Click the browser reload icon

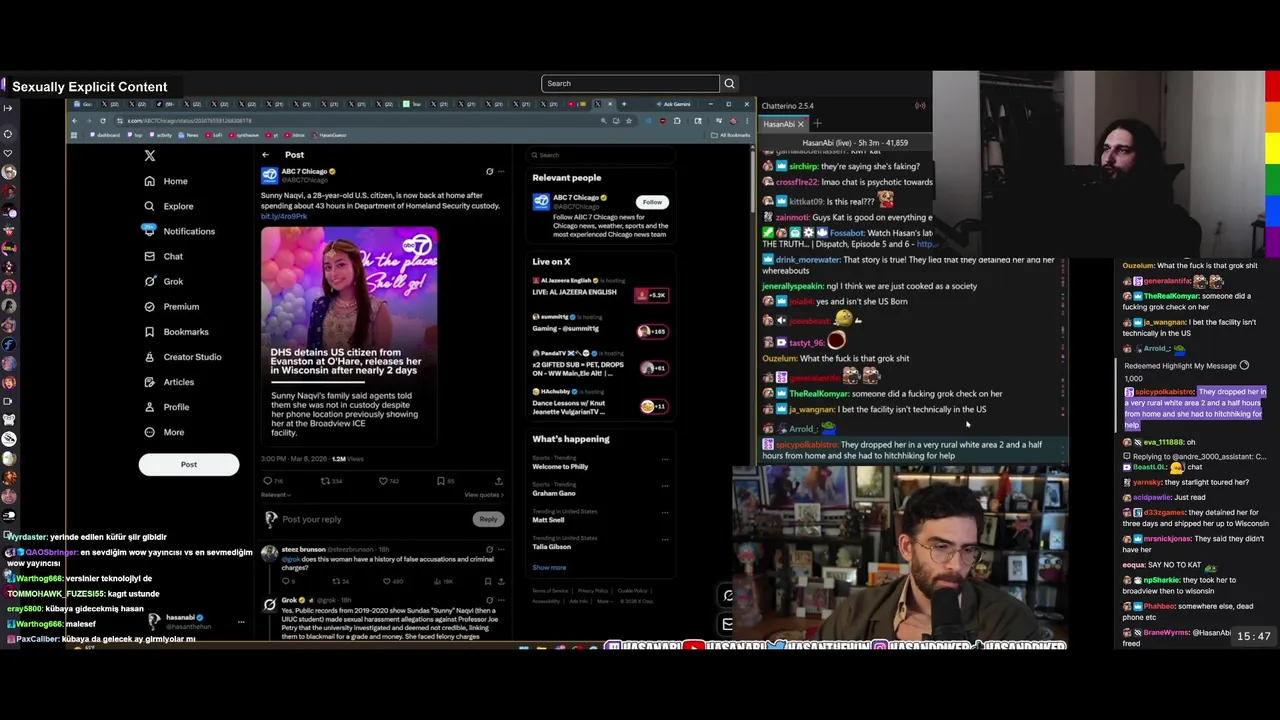[x=102, y=120]
